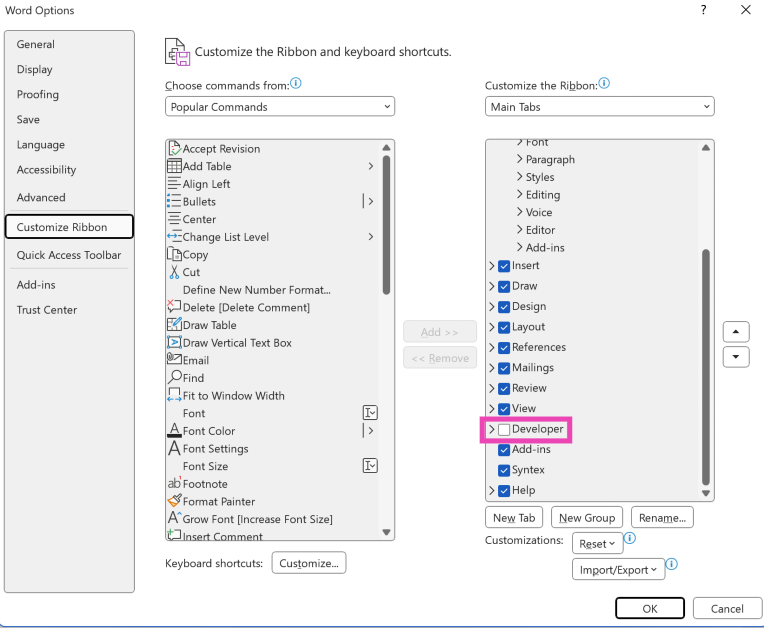The image size is (764, 628).
Task: Select the Find magnifier icon
Action: click(x=174, y=378)
